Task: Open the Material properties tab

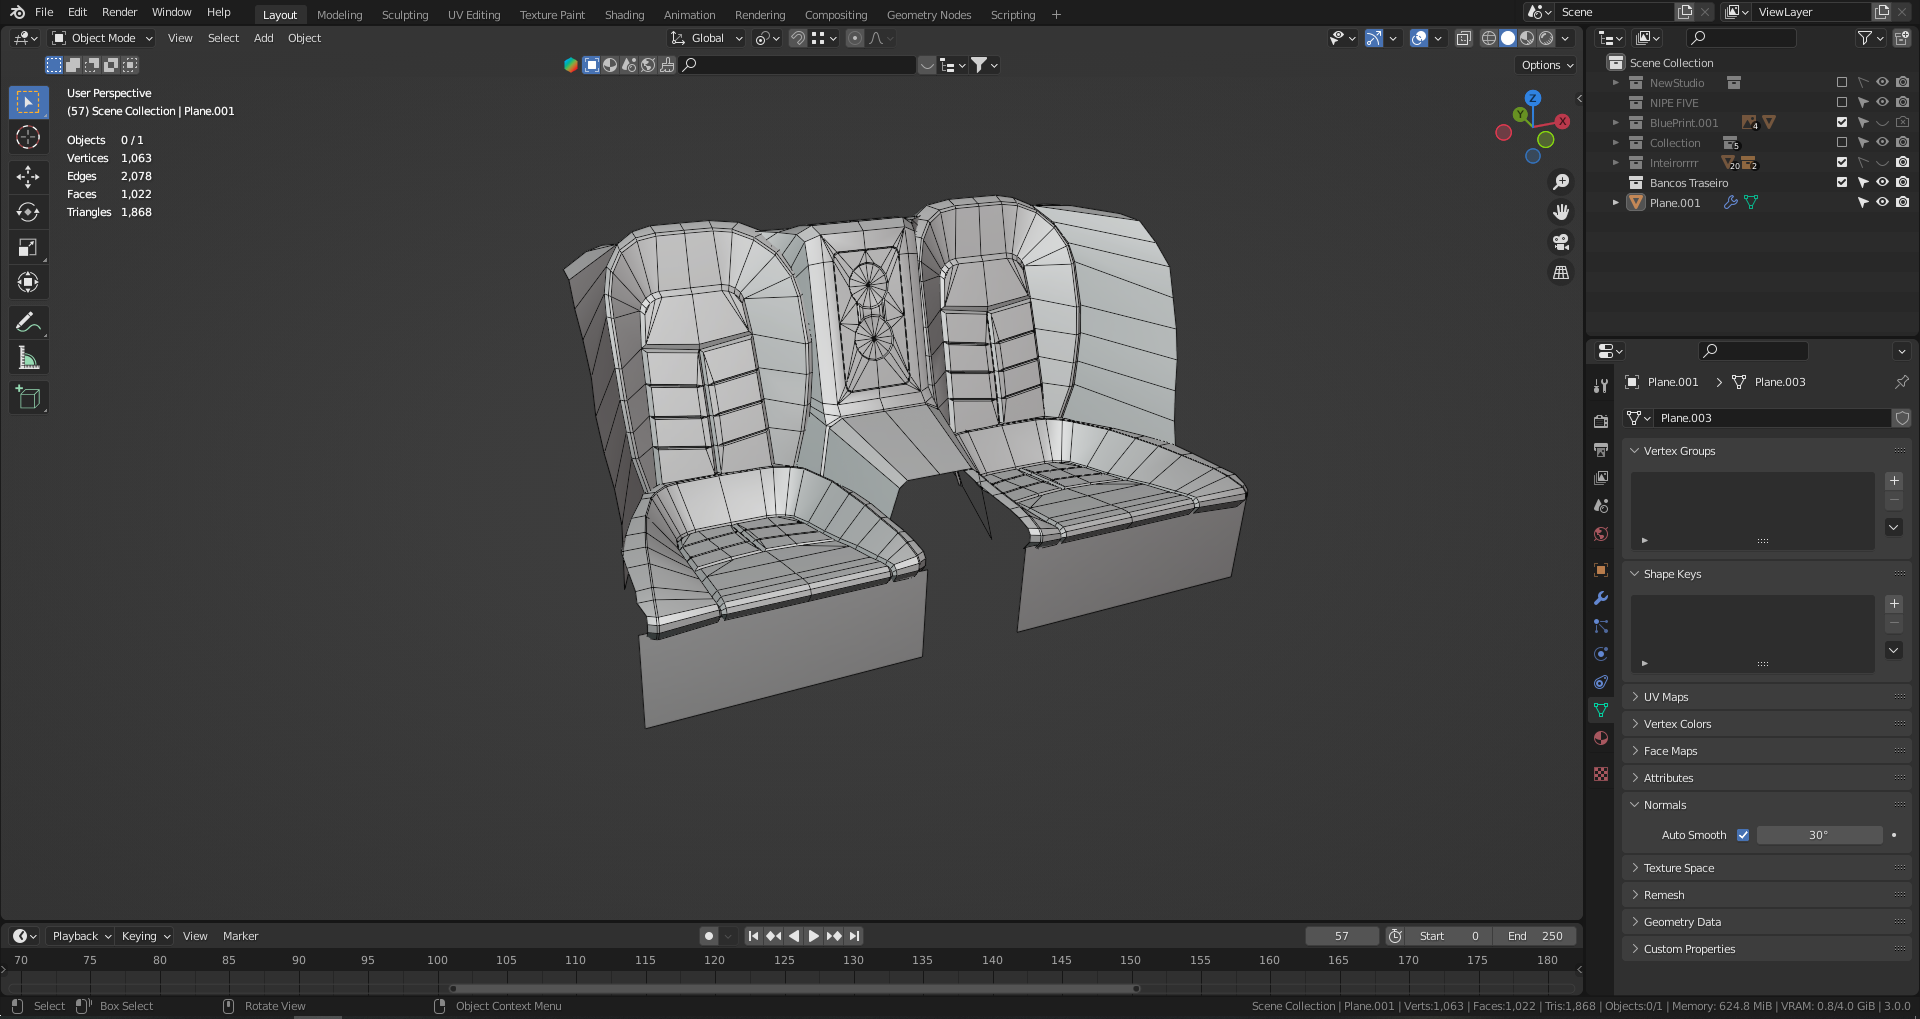Action: click(x=1601, y=738)
